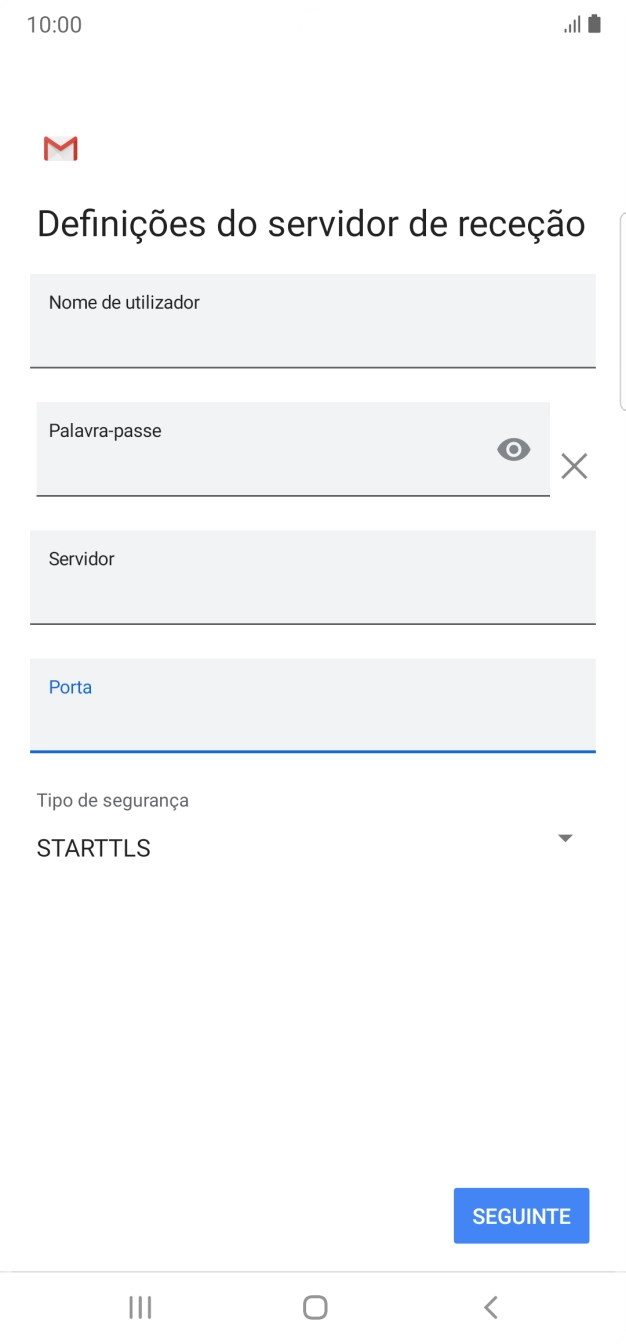
Task: Open recent apps from the navigation bar
Action: coord(140,1306)
